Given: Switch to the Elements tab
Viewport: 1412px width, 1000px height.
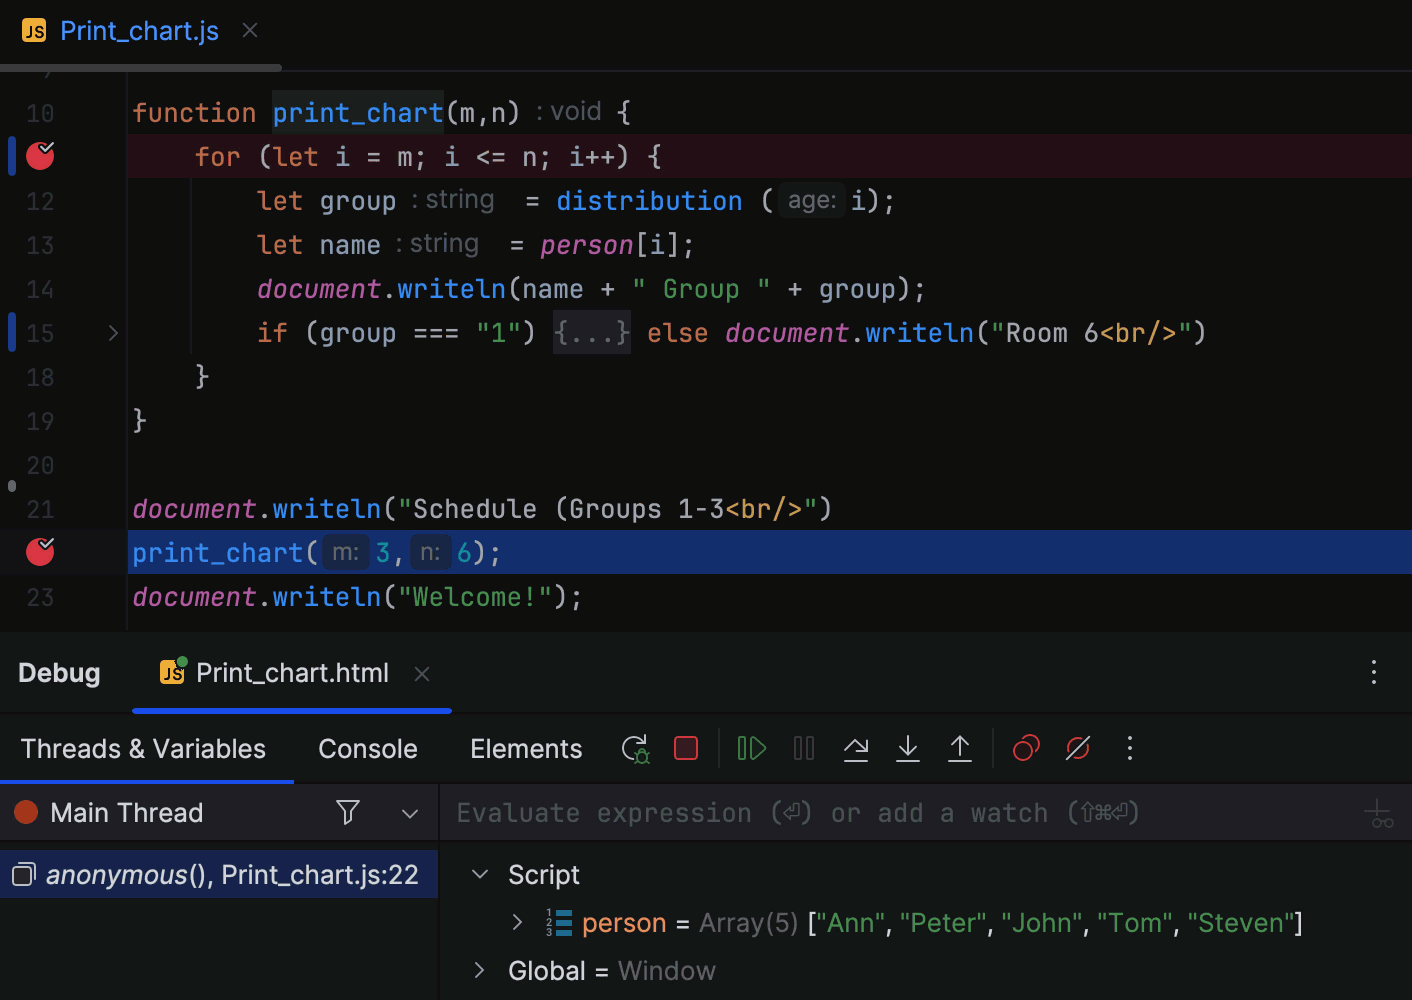Looking at the screenshot, I should click(x=526, y=748).
